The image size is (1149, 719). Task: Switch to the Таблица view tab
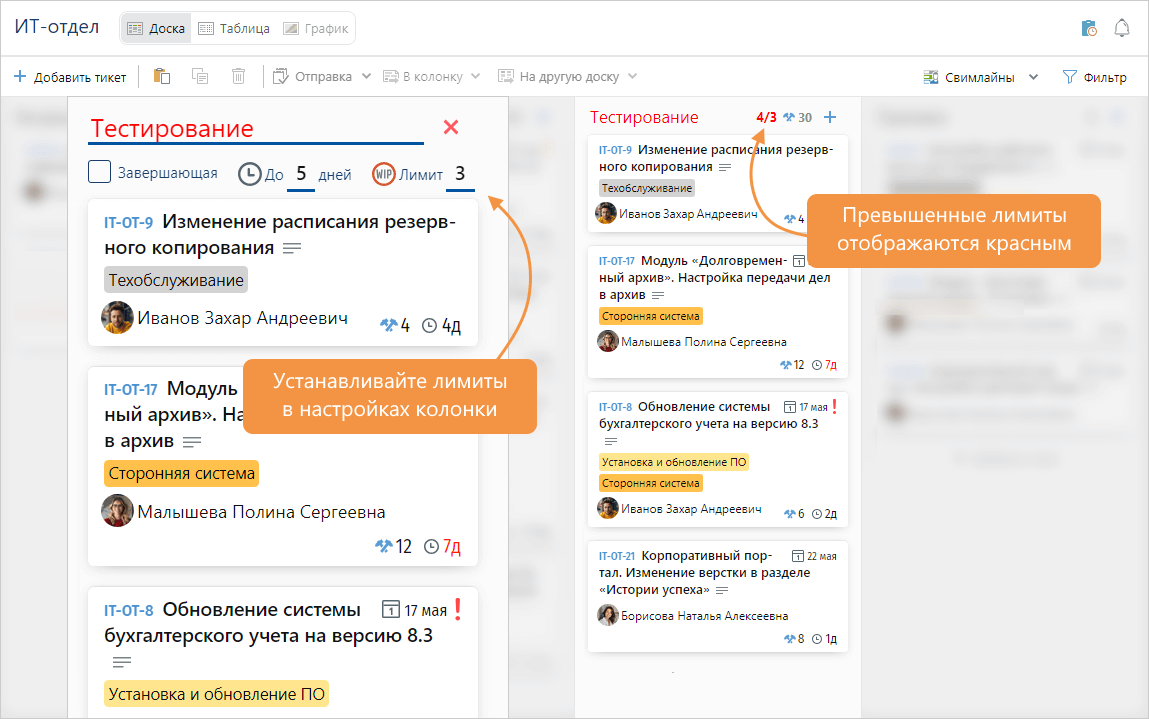coord(233,28)
